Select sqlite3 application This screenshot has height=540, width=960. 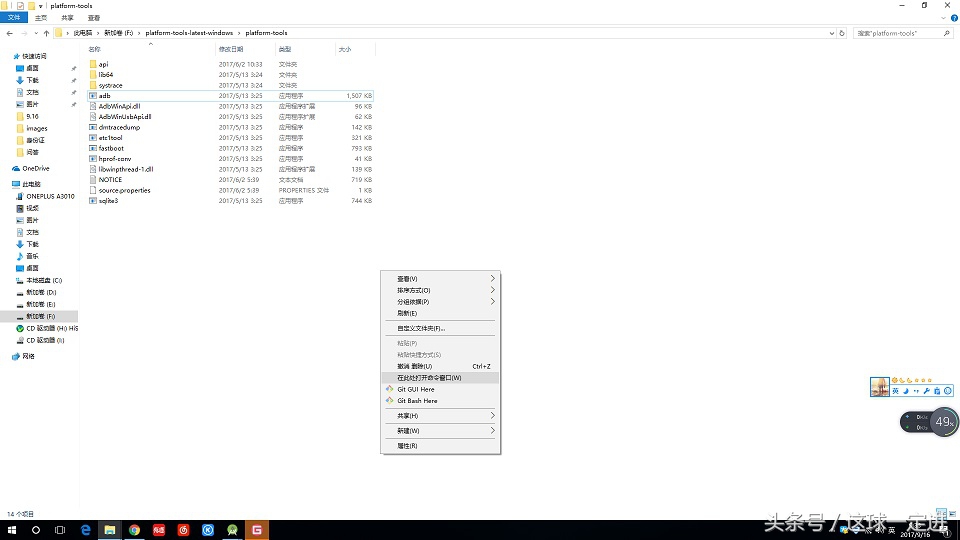click(108, 201)
